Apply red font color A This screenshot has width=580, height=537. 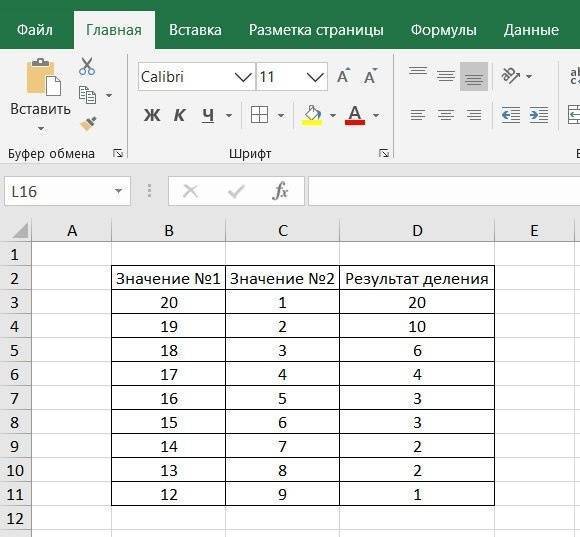355,115
